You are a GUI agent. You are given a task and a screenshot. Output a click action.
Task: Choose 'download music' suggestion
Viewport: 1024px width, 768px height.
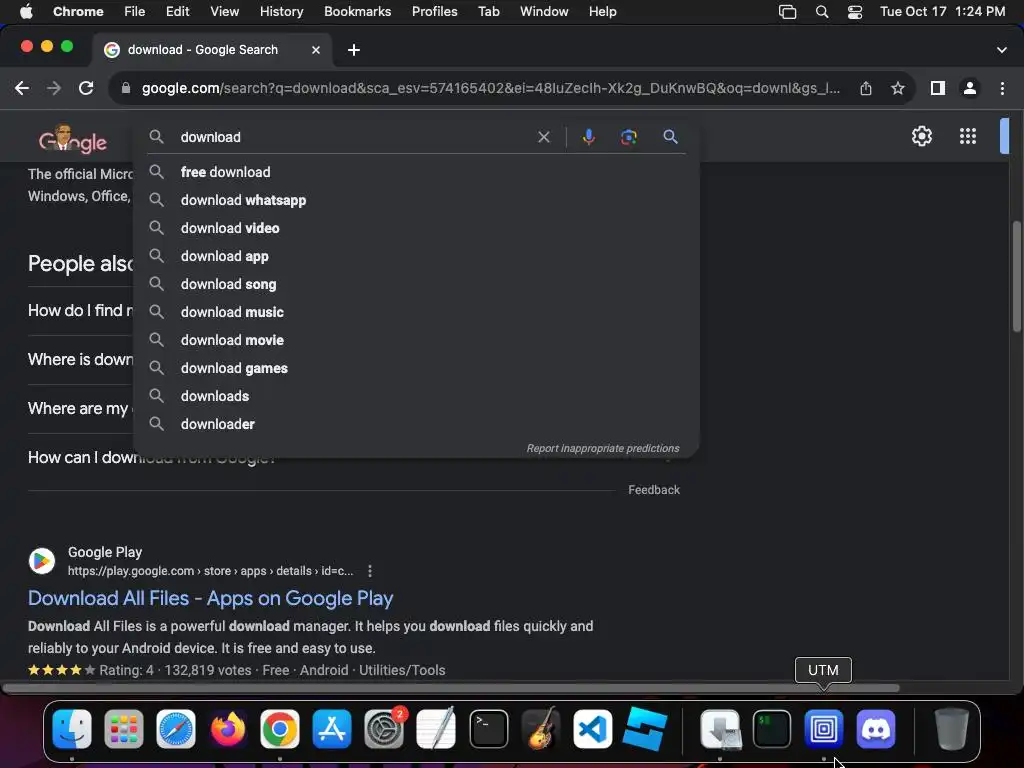416,312
